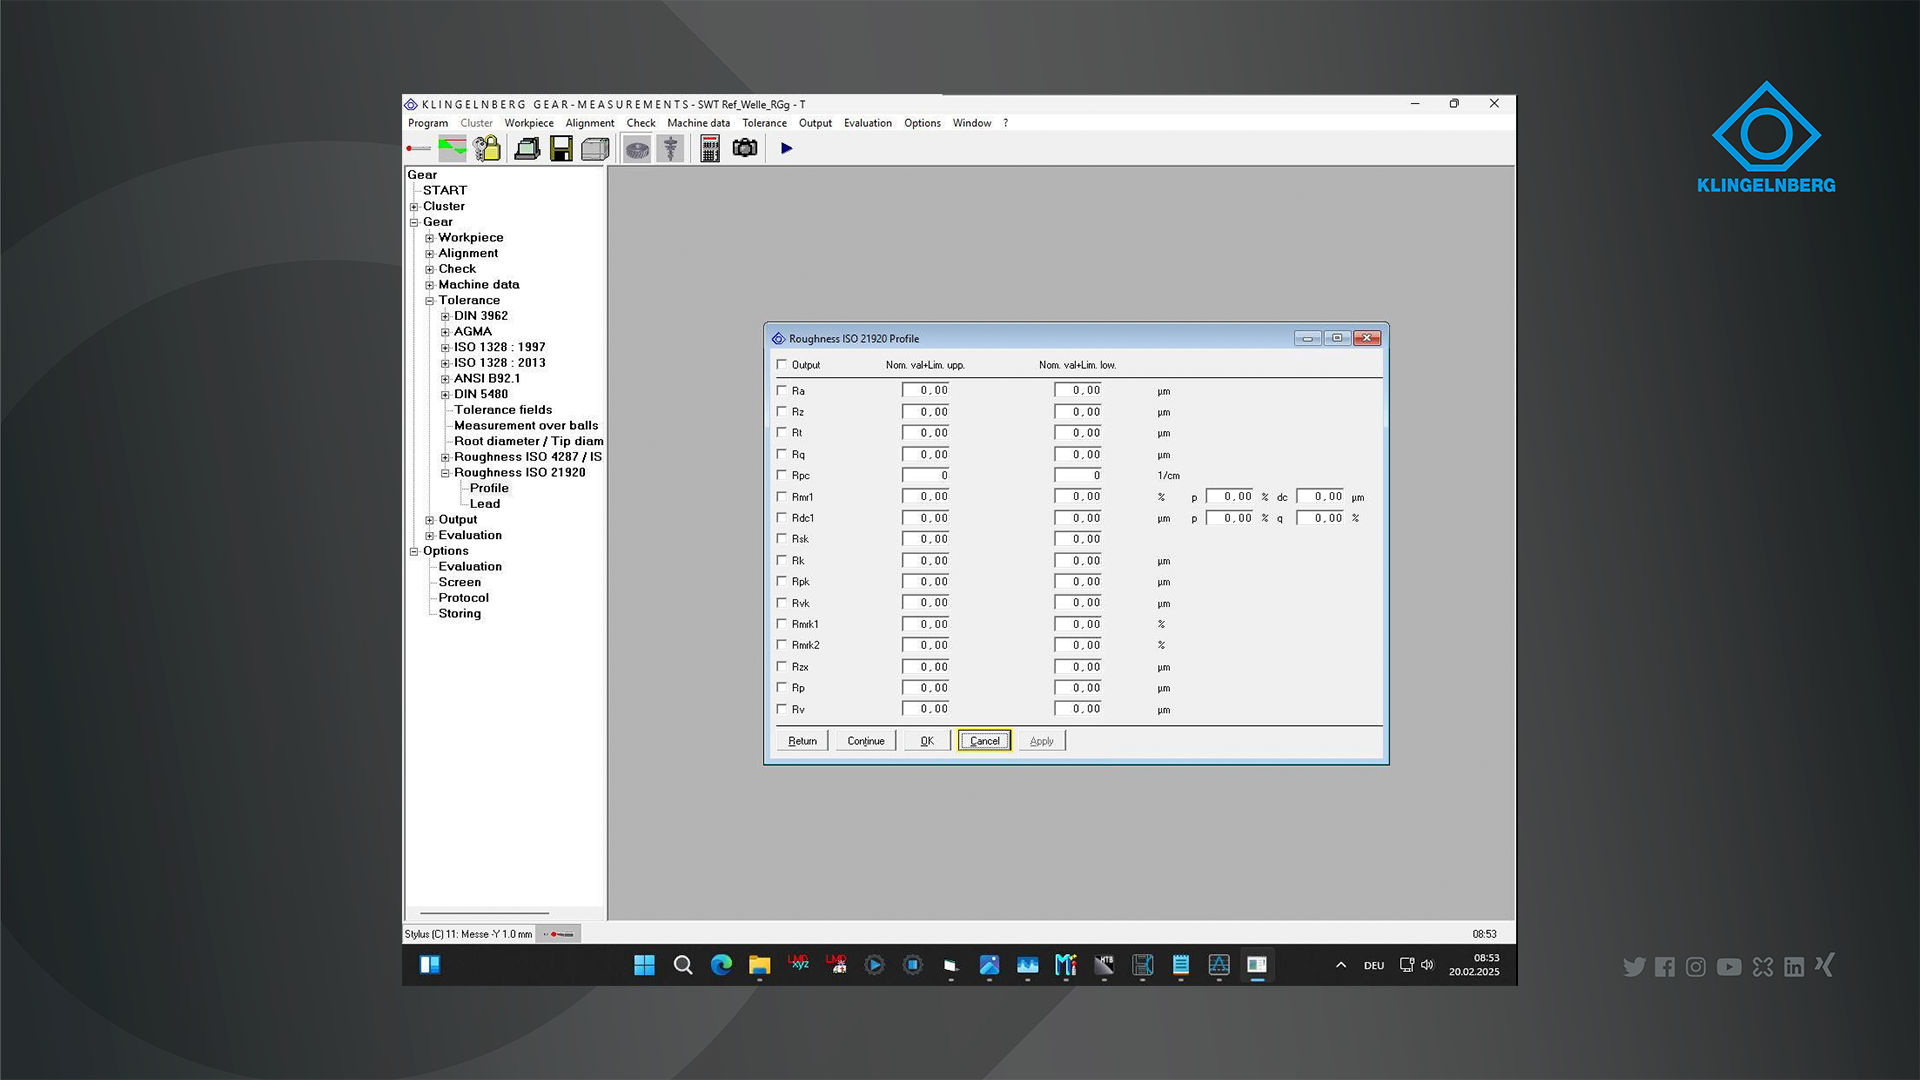Open the Machine data menu
This screenshot has width=1920, height=1080.
(x=699, y=123)
